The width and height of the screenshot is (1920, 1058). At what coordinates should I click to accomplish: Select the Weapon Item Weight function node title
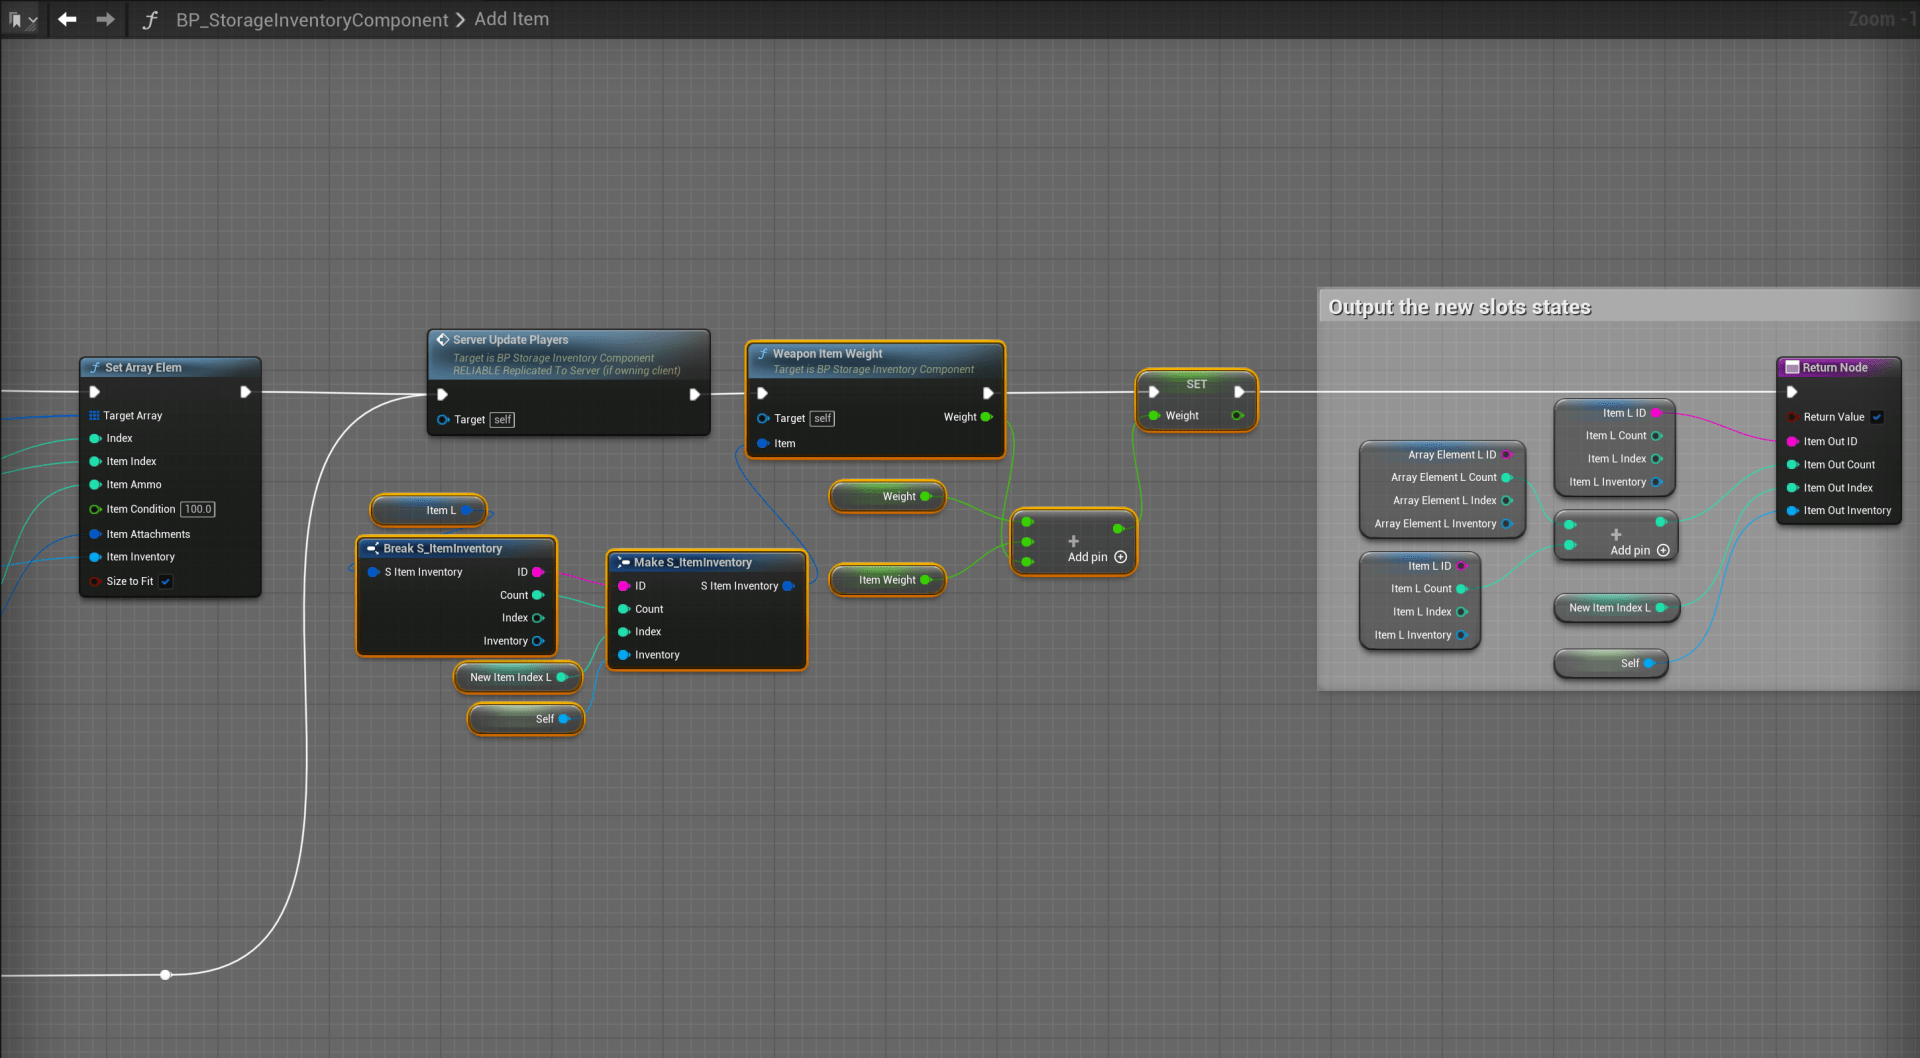827,353
